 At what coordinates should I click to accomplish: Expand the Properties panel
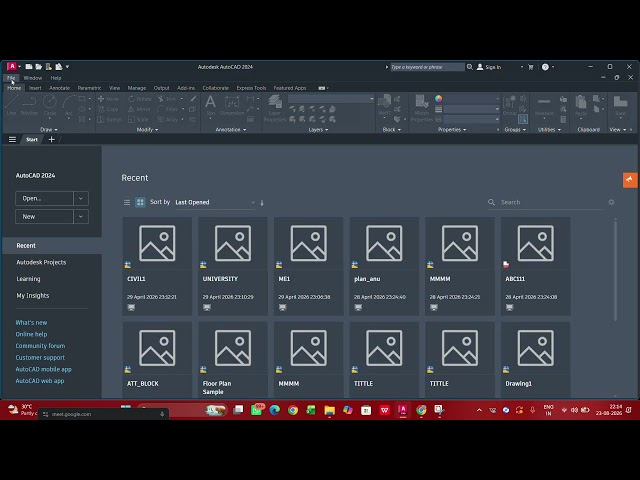[x=452, y=129]
